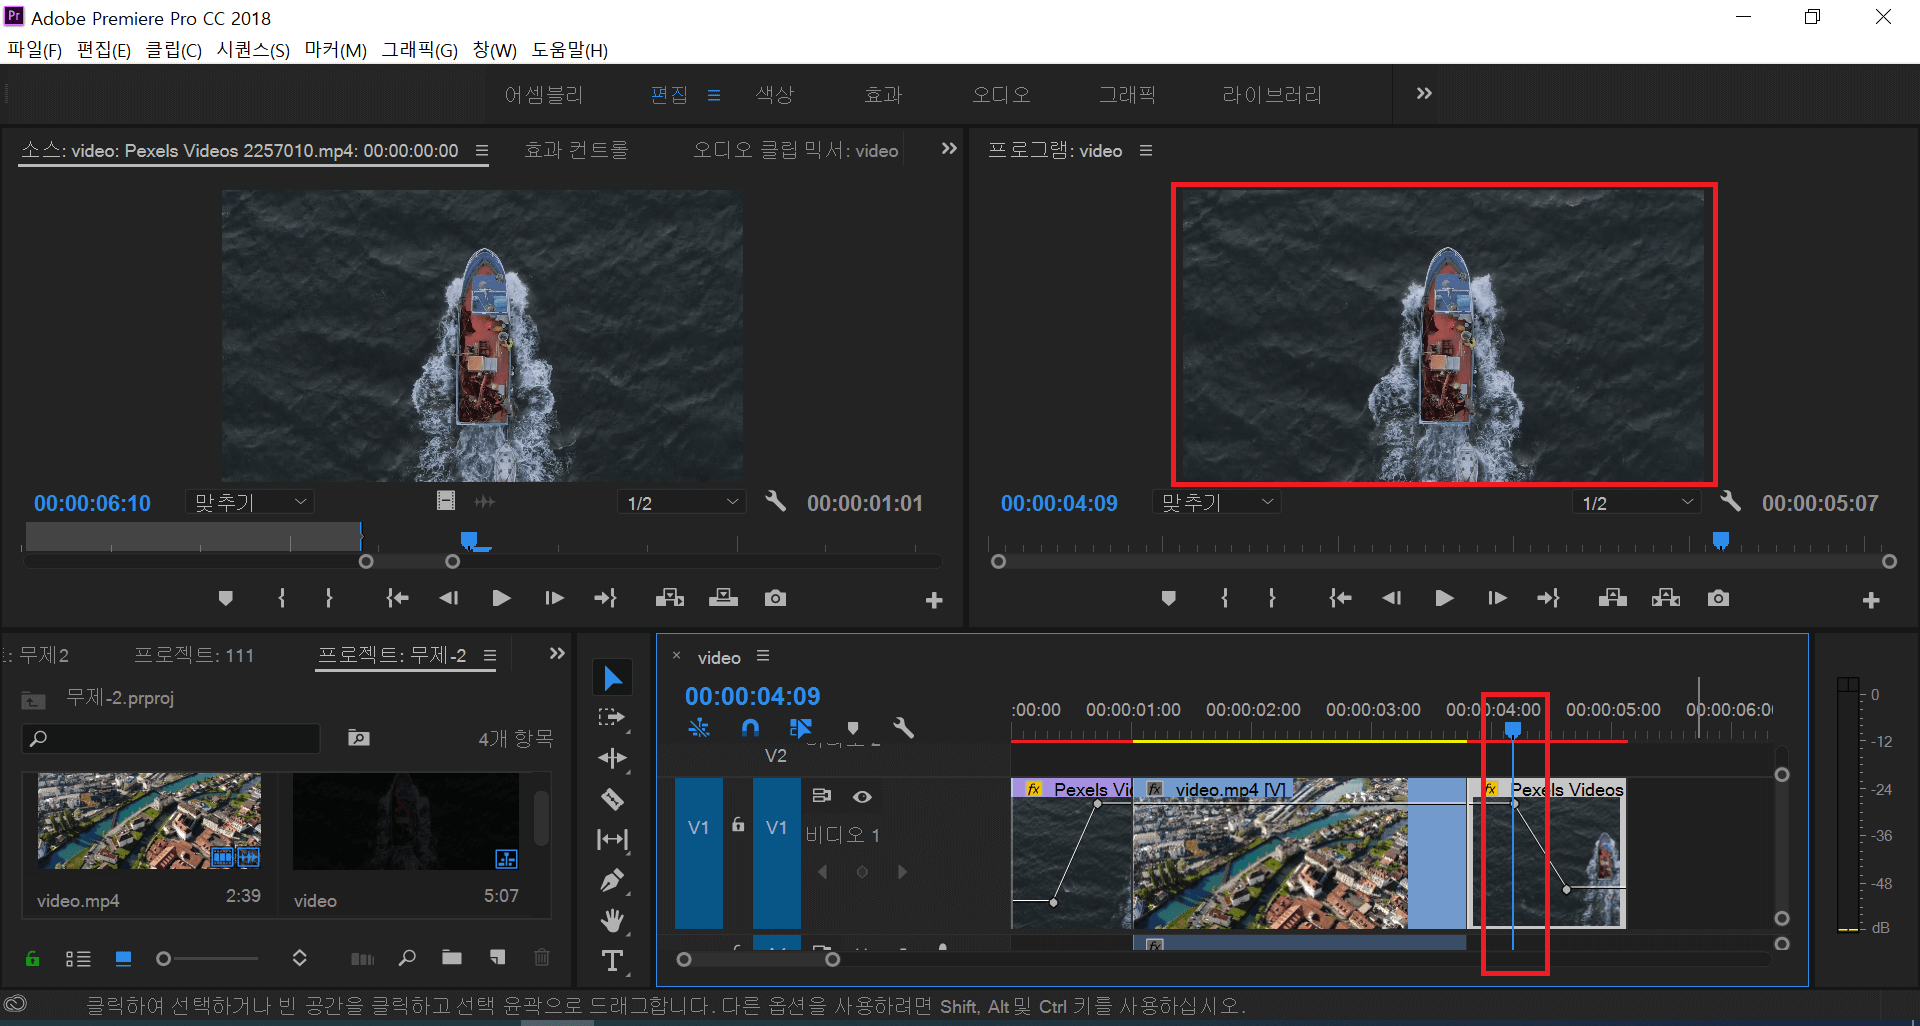Click Lift button in Program monitor
The width and height of the screenshot is (1920, 1026).
[x=1612, y=598]
